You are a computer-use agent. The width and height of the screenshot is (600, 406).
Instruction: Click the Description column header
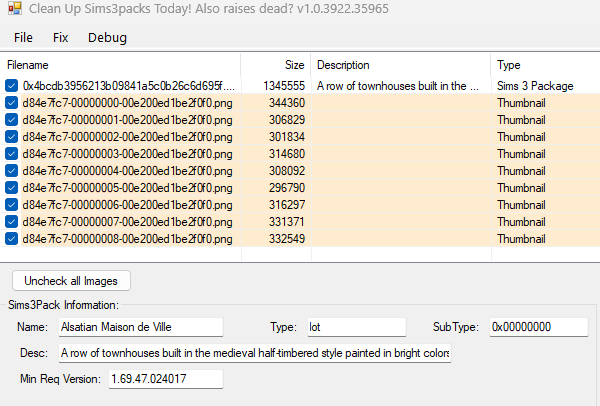[400, 65]
